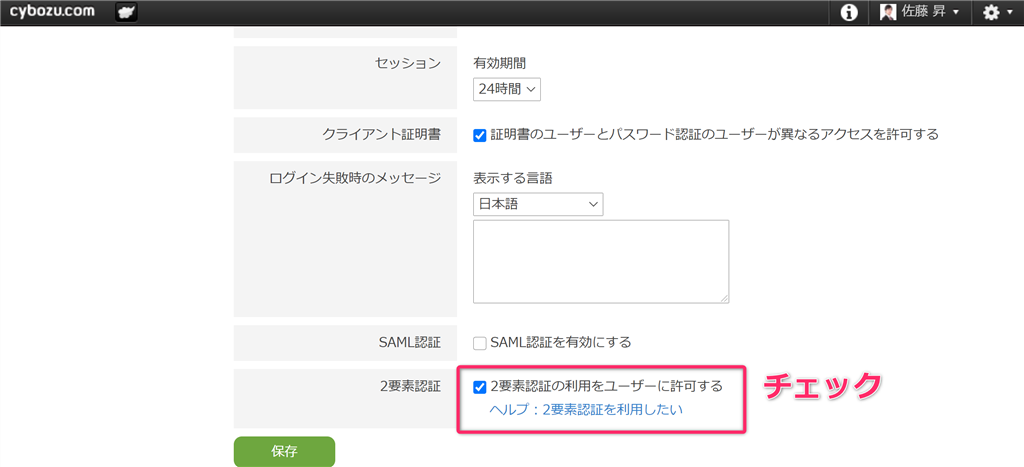Click the 有効期間 label text
1024x467 pixels.
coord(500,63)
